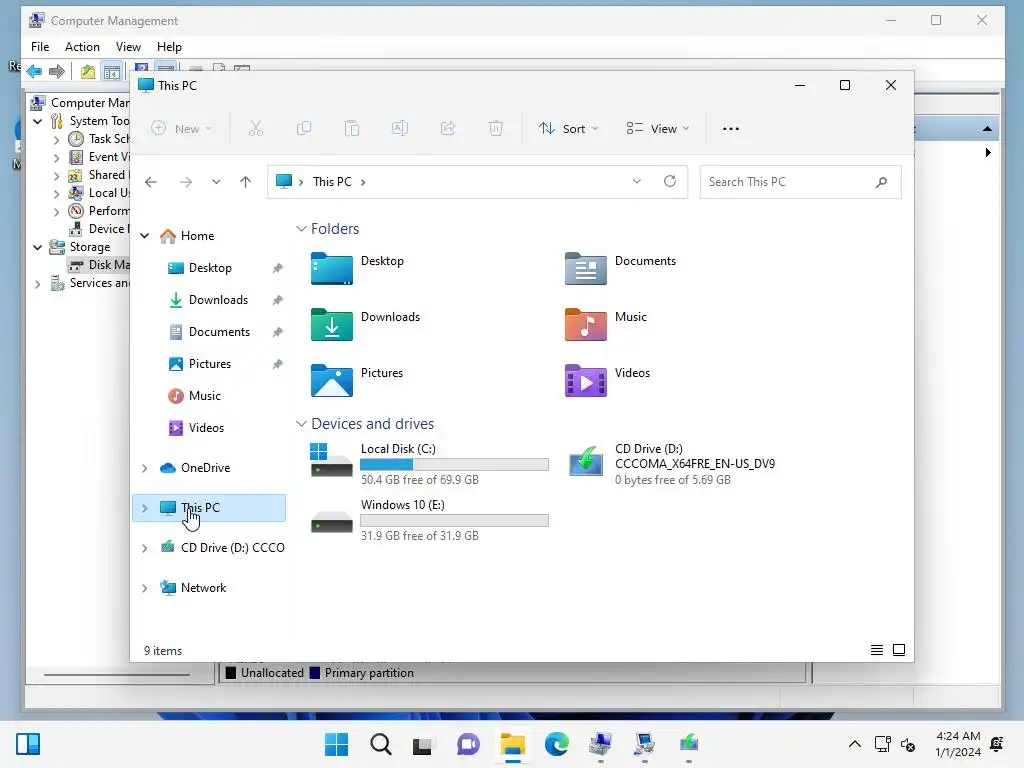Viewport: 1024px width, 768px height.
Task: Click the Back arrow in Computer Management toolbar
Action: pyautogui.click(x=34, y=71)
